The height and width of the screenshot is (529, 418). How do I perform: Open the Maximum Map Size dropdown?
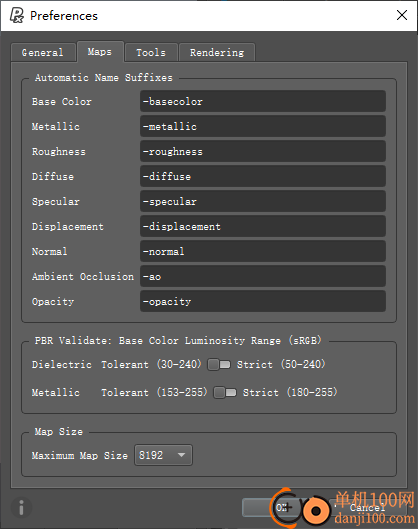tap(163, 455)
